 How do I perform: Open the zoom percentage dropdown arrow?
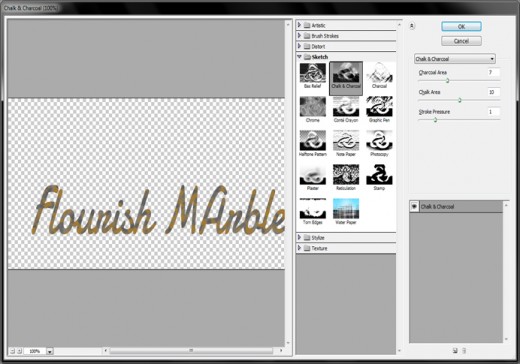point(50,351)
